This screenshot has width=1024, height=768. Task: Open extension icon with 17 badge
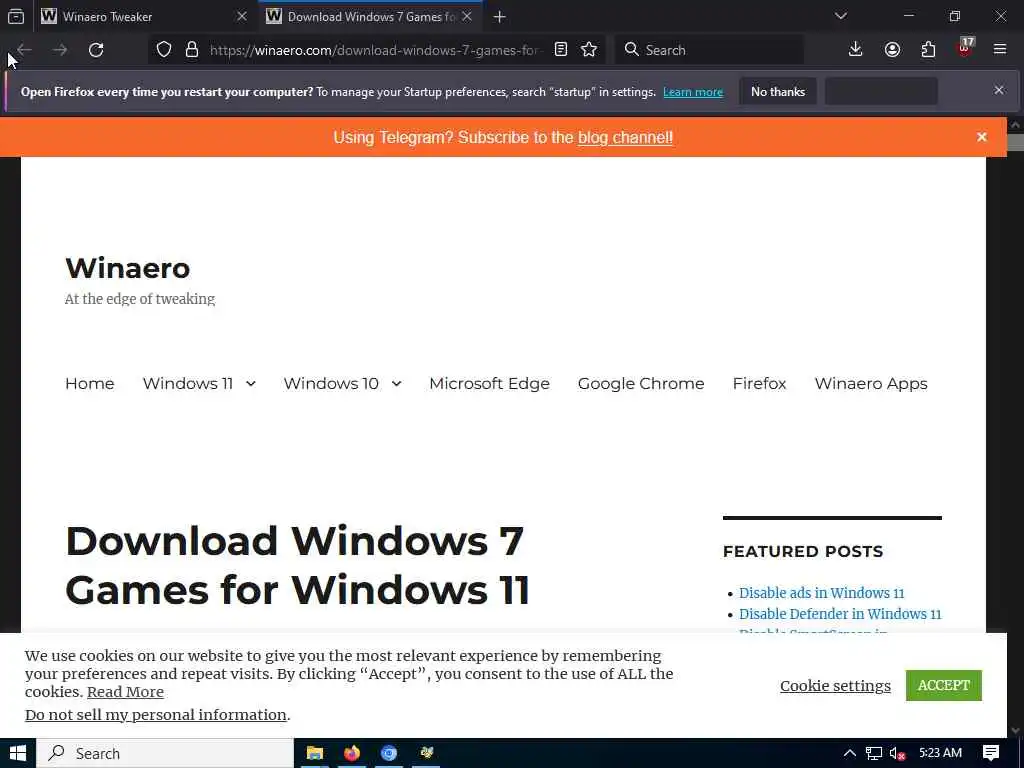pyautogui.click(x=965, y=48)
